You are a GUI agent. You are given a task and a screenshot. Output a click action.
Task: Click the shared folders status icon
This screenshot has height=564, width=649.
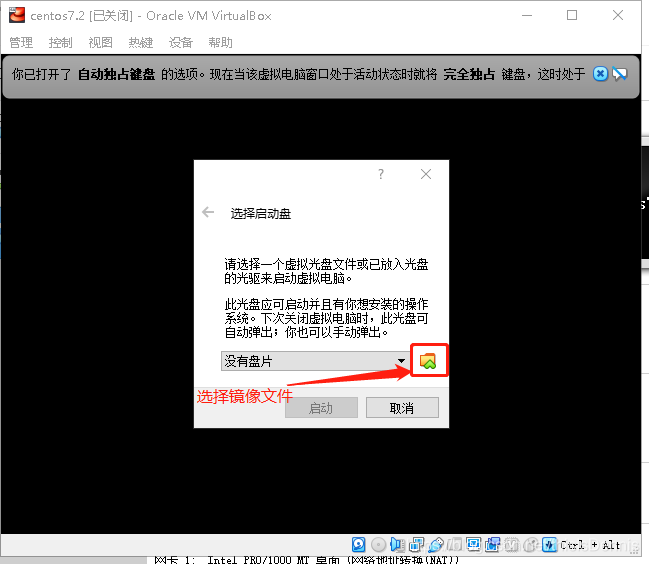[x=454, y=545]
